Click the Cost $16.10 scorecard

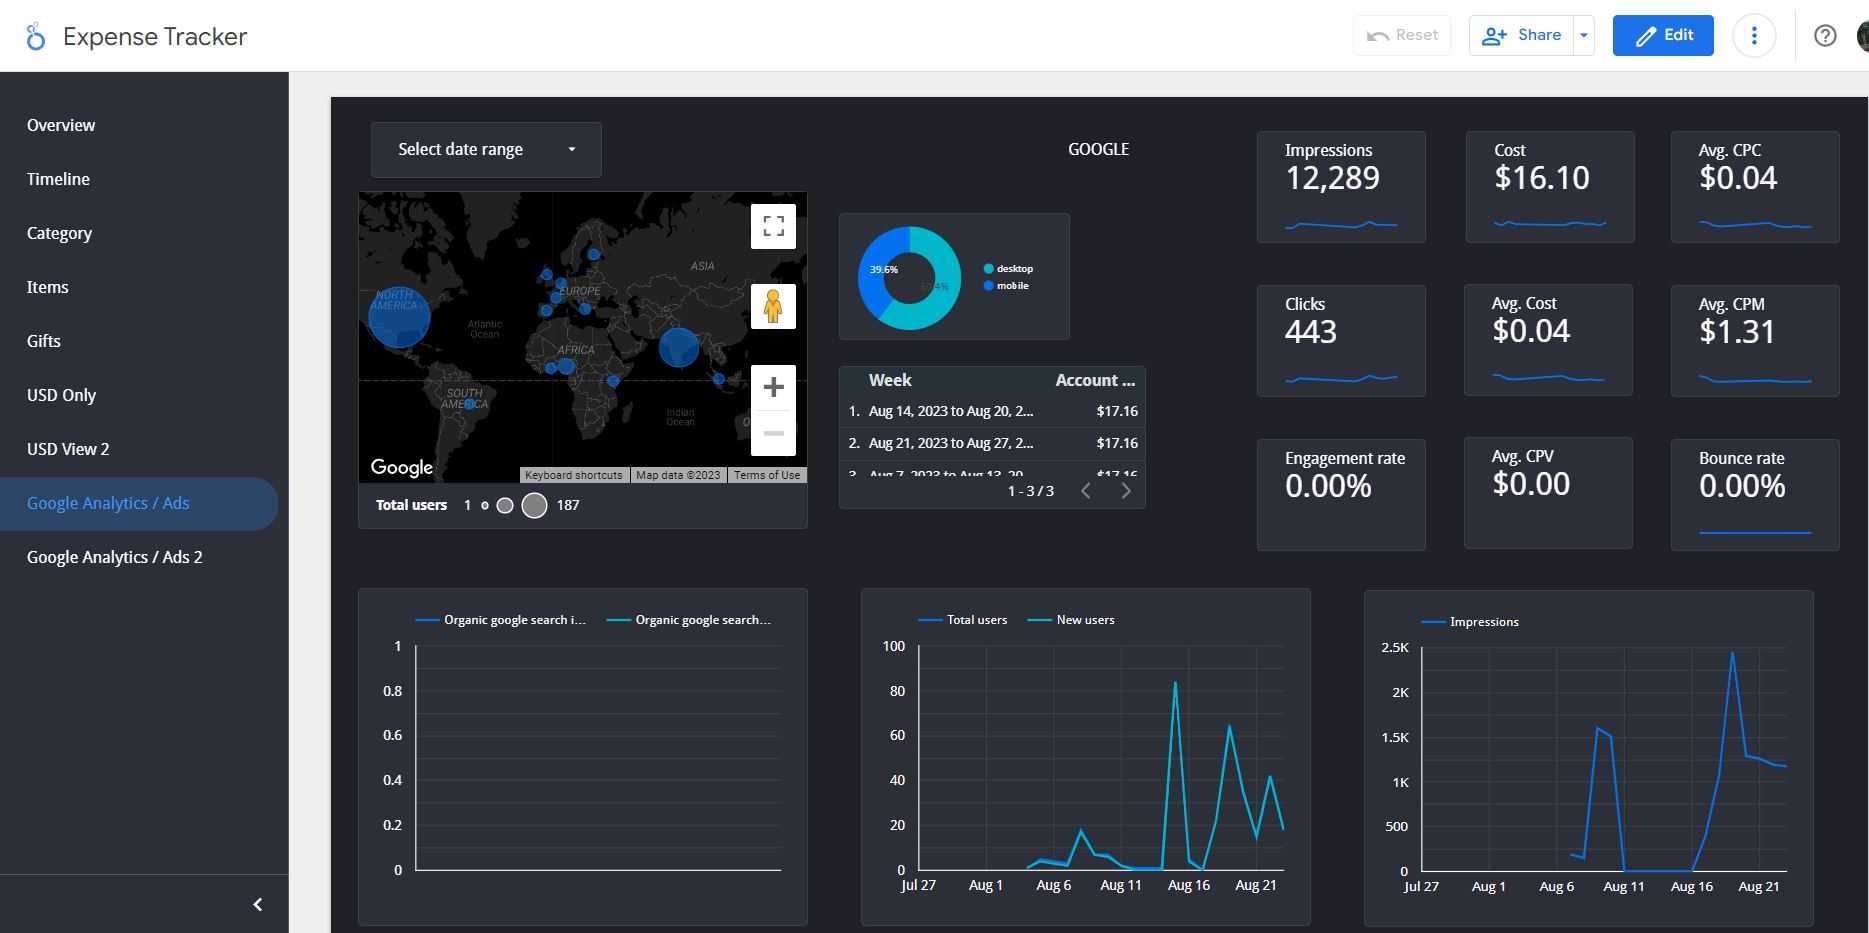coord(1550,187)
